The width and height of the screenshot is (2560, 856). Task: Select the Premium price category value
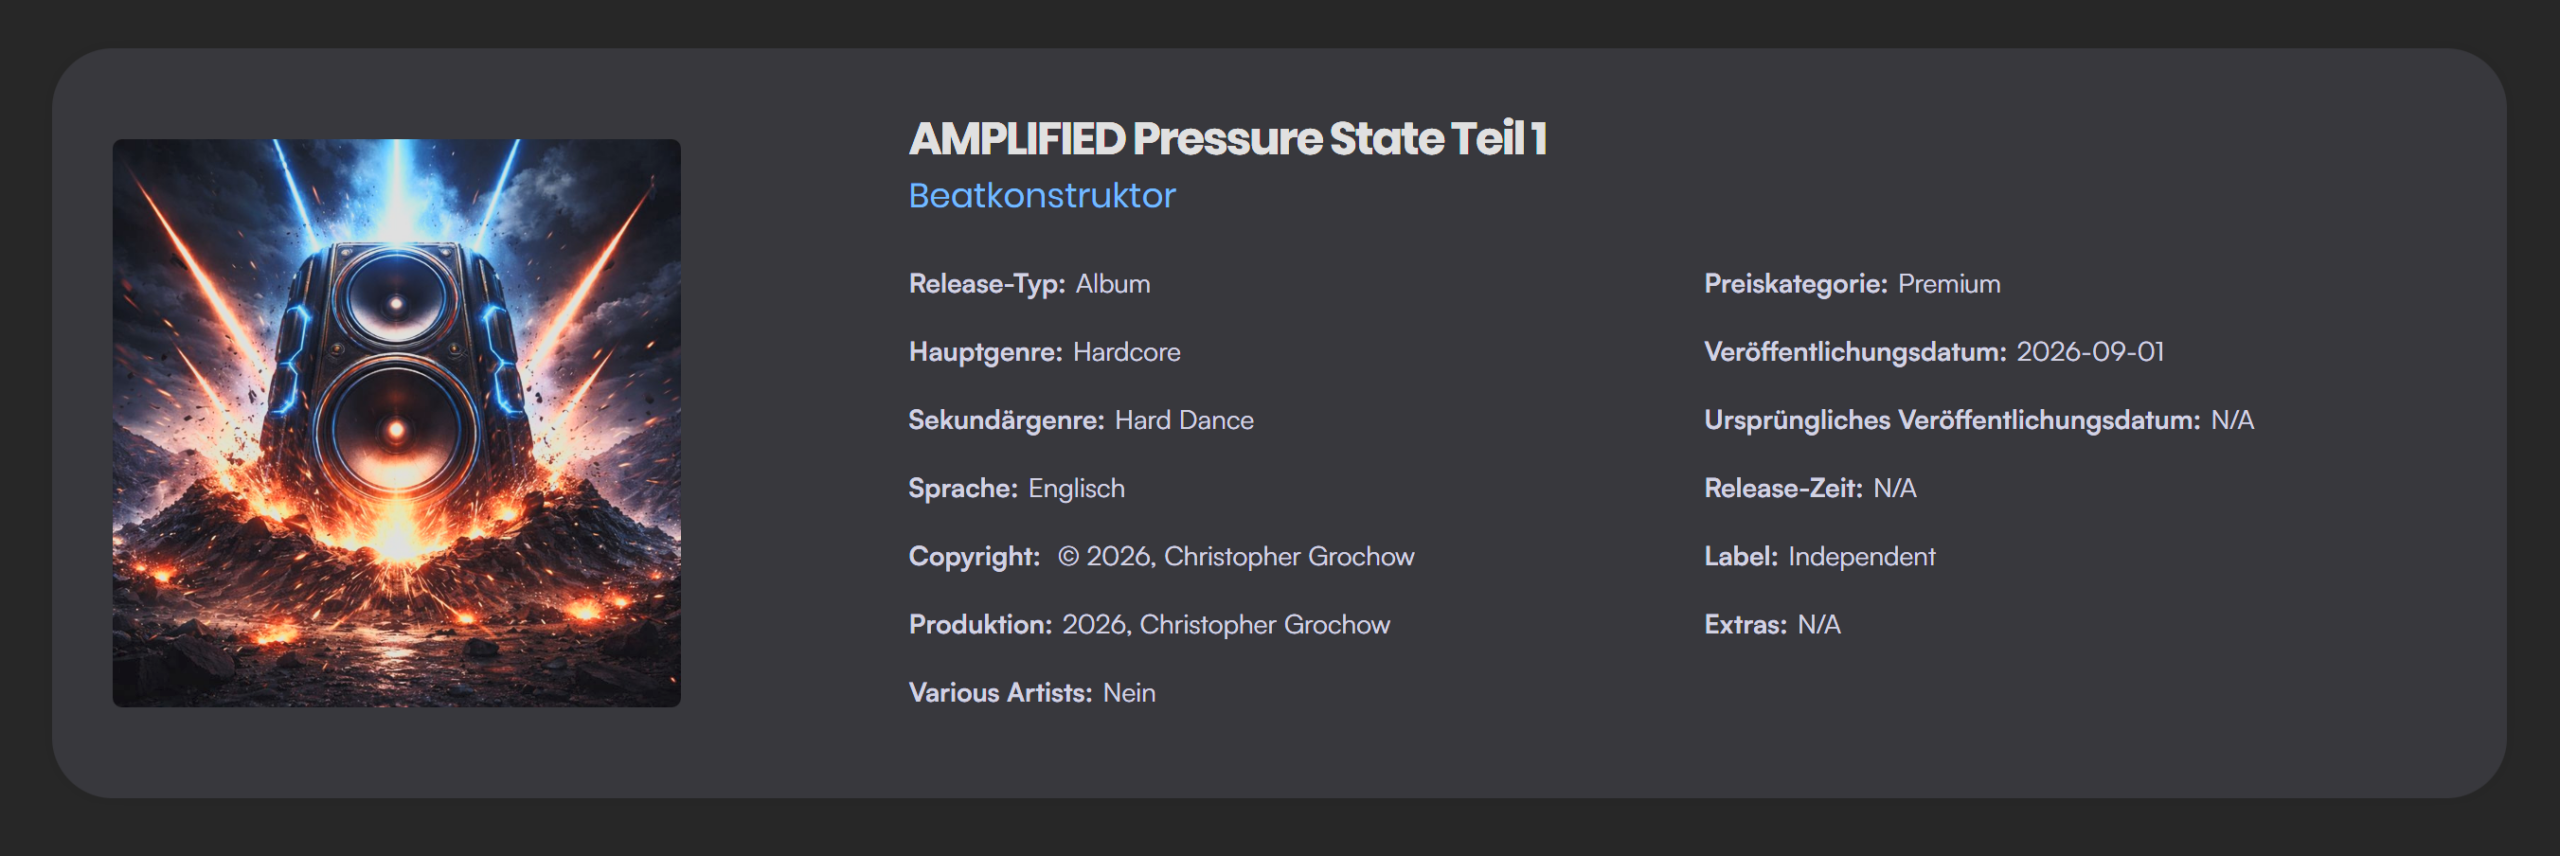point(1949,284)
